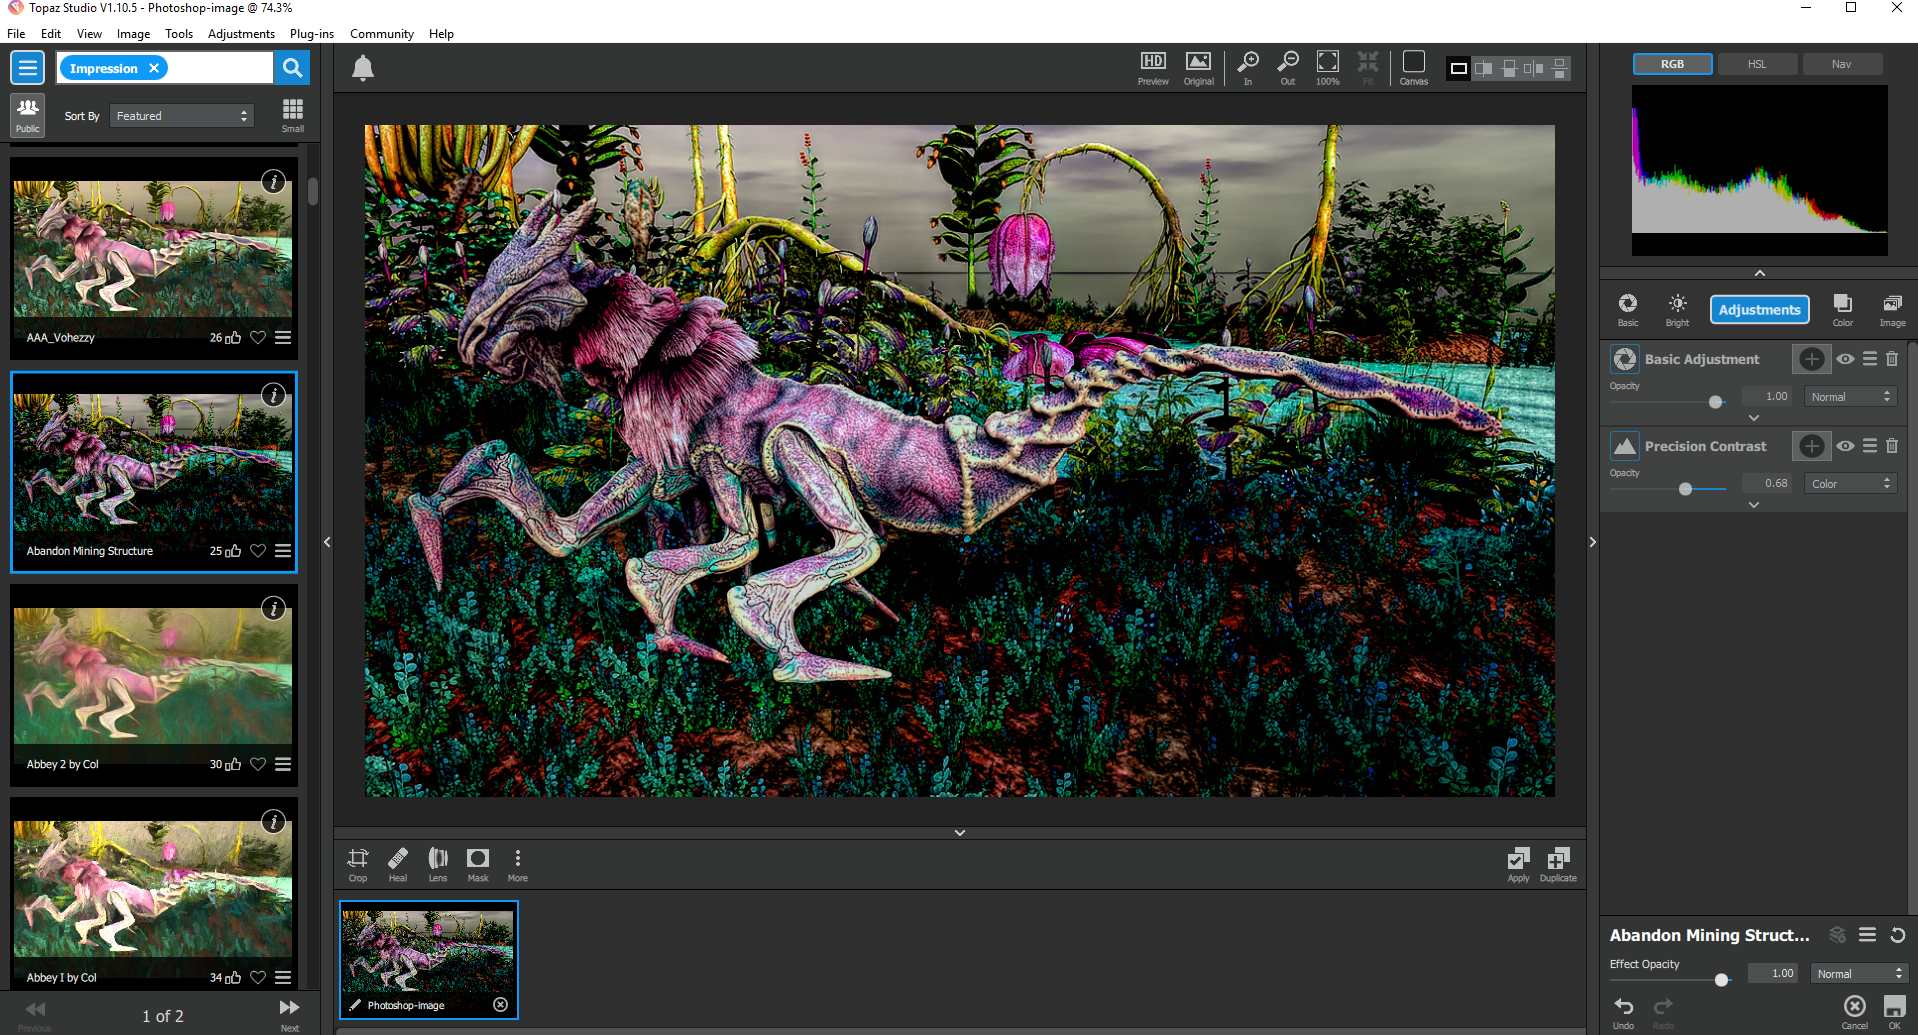Screen dimensions: 1918x1035
Task: Open Basic Adjustment blend mode dropdown
Action: 1851,397
